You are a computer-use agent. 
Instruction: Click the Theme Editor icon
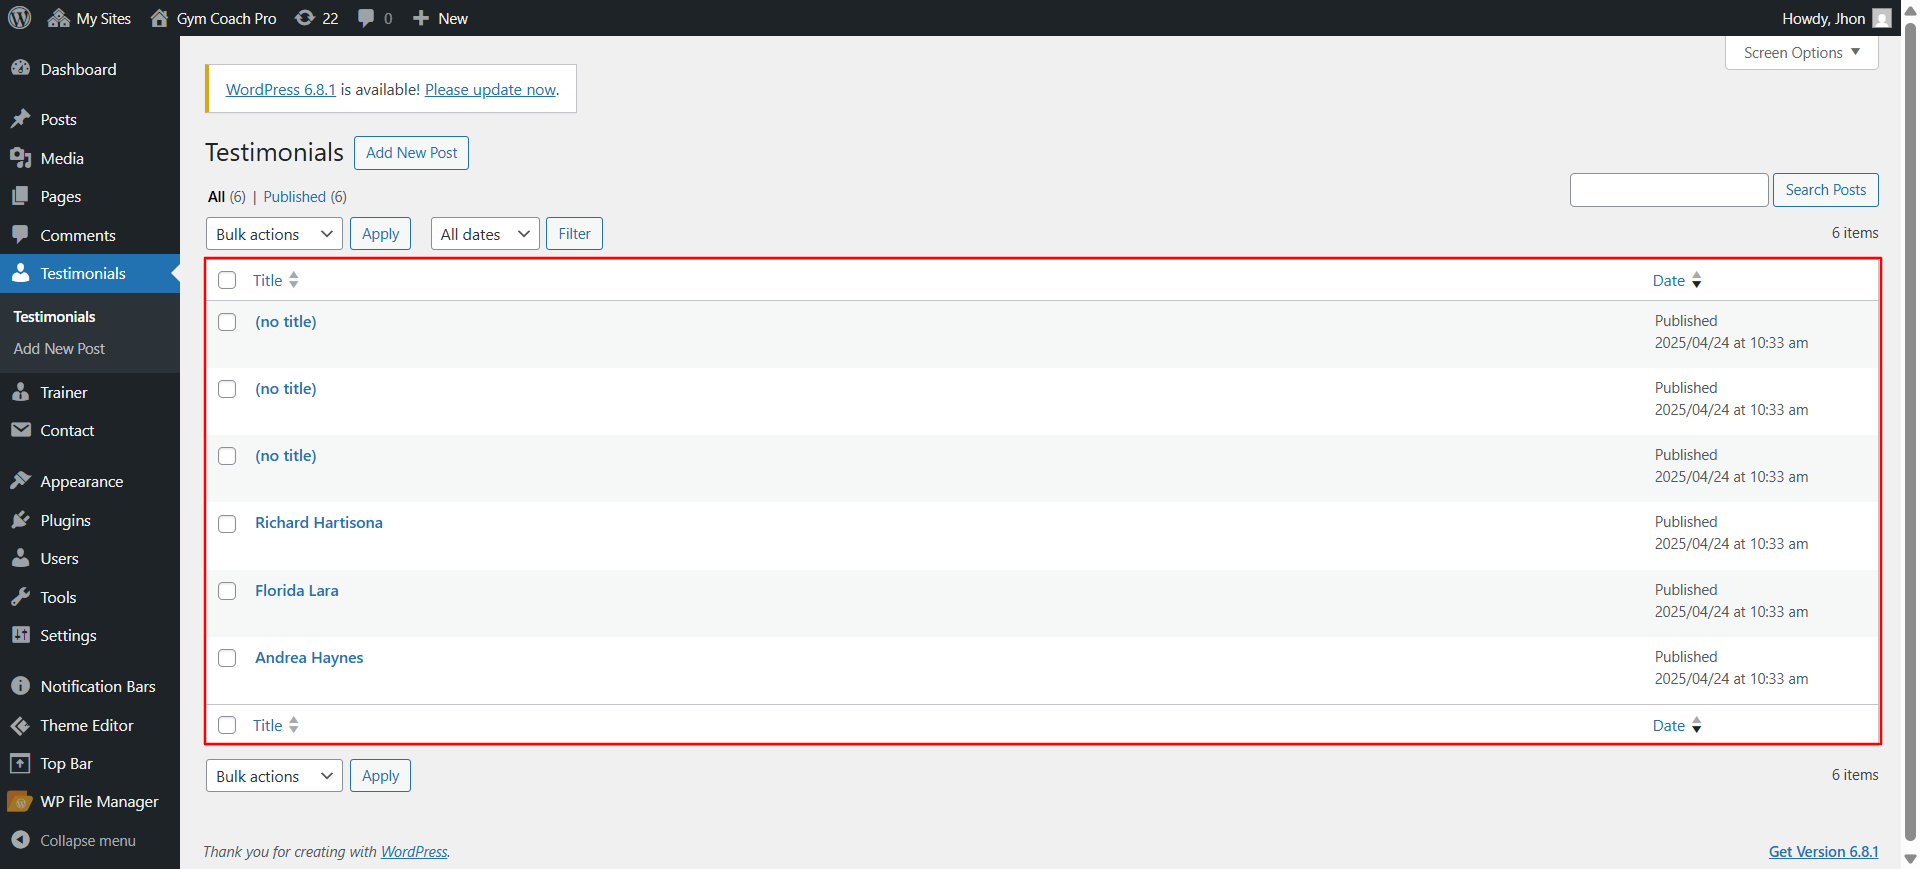(20, 725)
